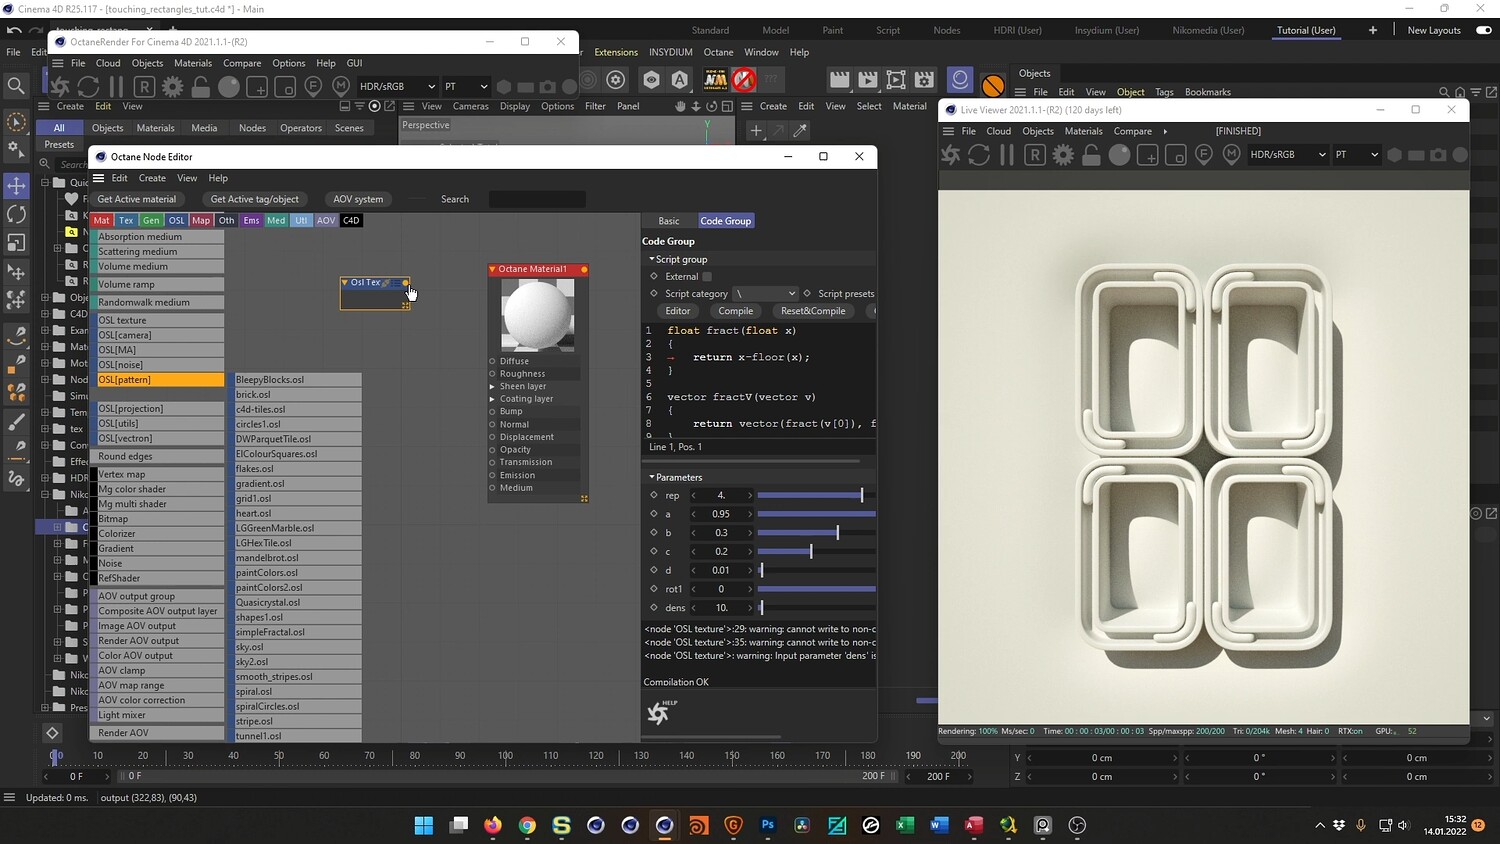Pause rendering in Live Viewer window
Screen dimensions: 1500x844
tap(1007, 155)
